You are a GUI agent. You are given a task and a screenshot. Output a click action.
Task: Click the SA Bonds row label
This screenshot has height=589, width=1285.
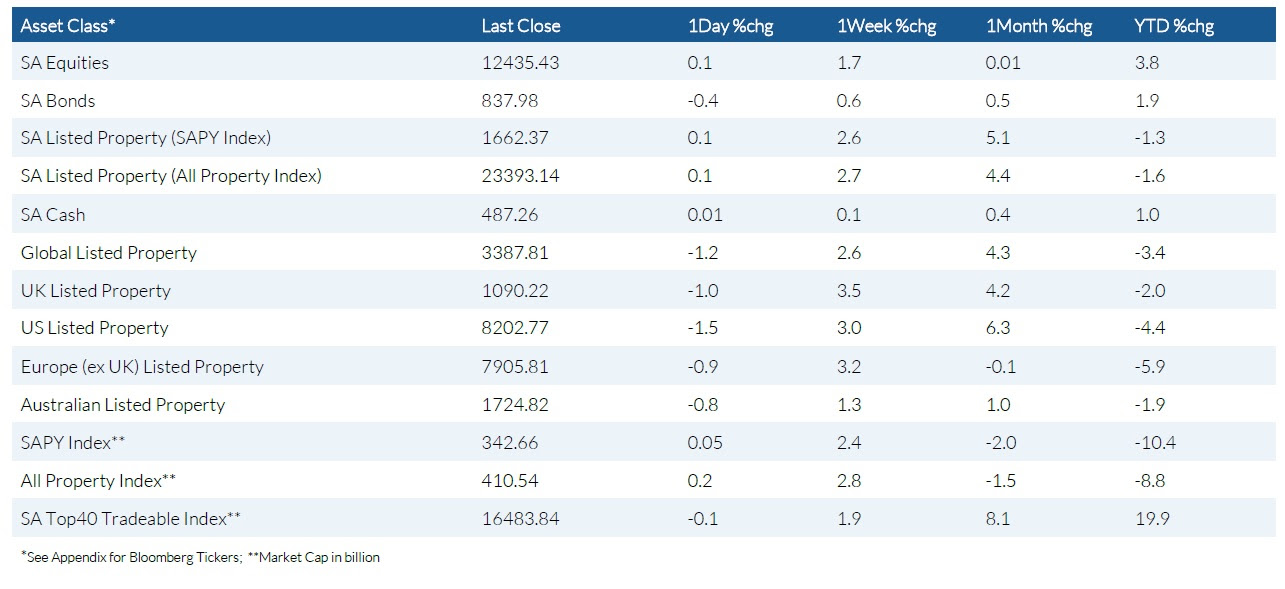pos(58,101)
